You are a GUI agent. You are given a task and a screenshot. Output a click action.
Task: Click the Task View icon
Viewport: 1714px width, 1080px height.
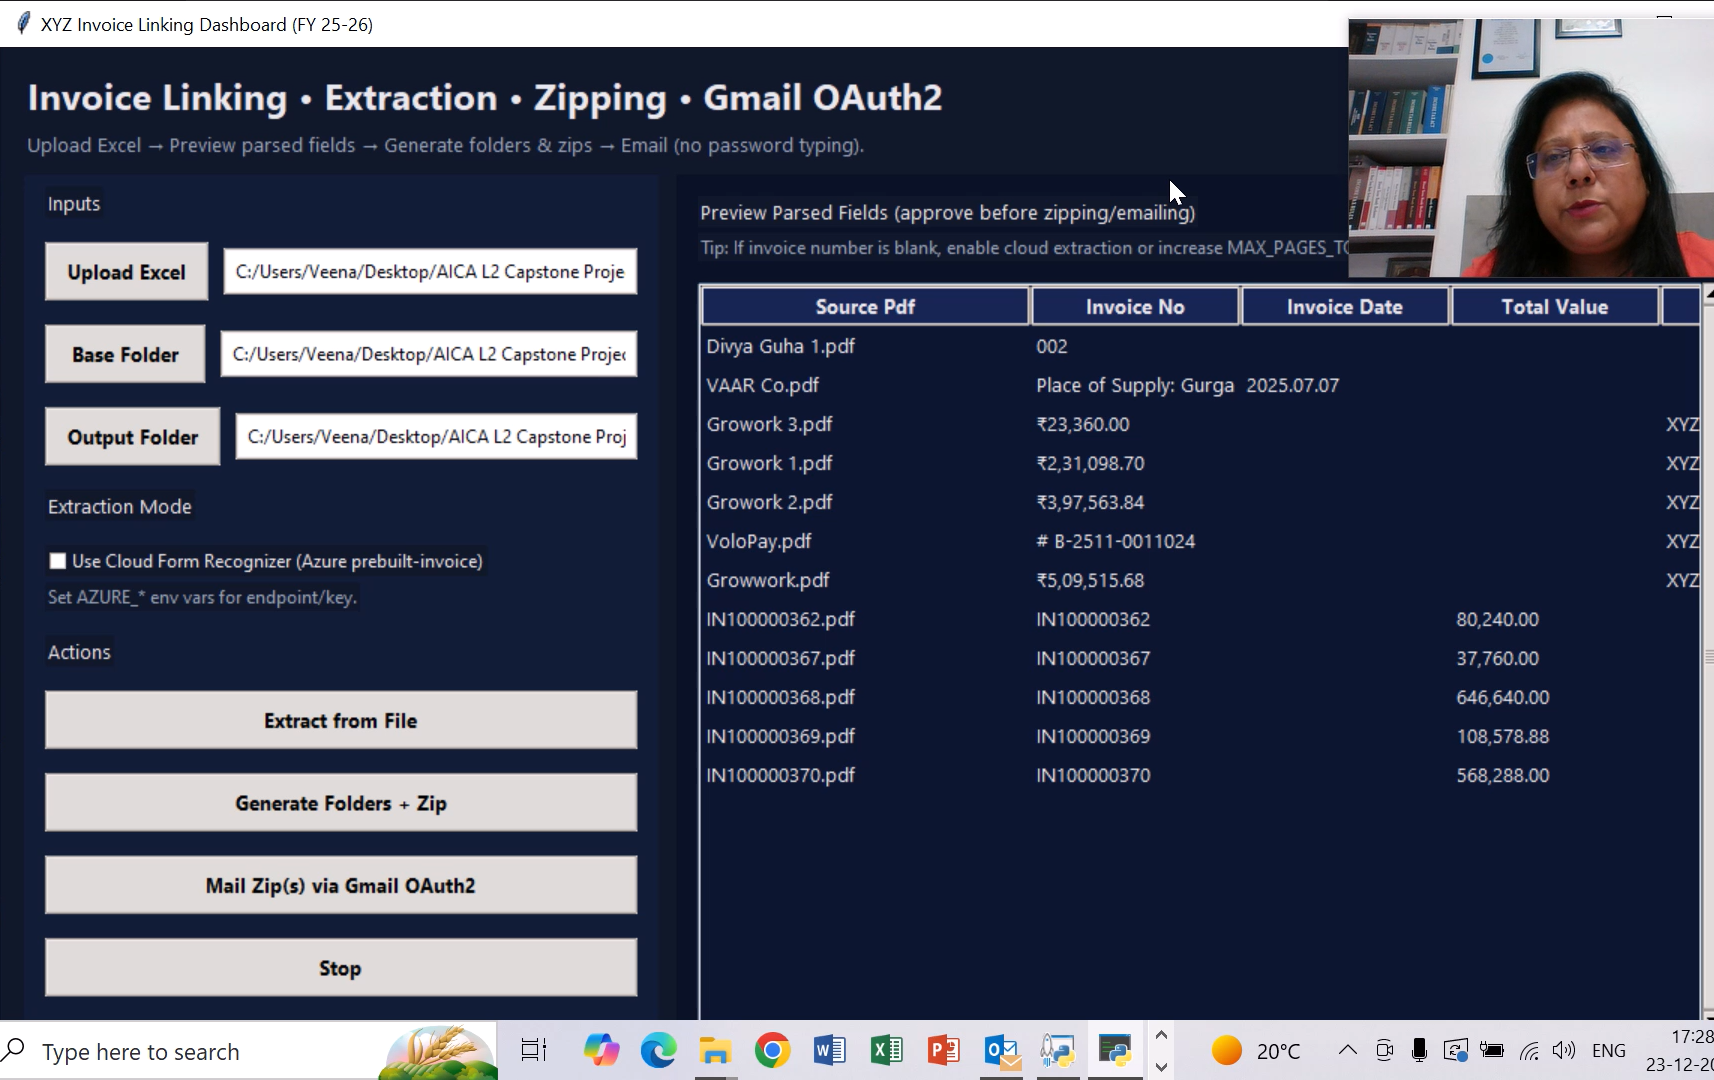pos(534,1050)
